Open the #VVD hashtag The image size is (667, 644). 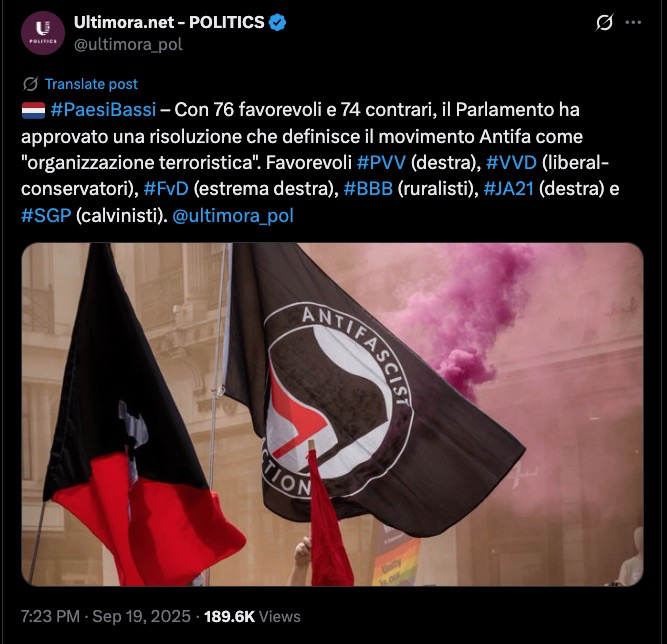(511, 162)
